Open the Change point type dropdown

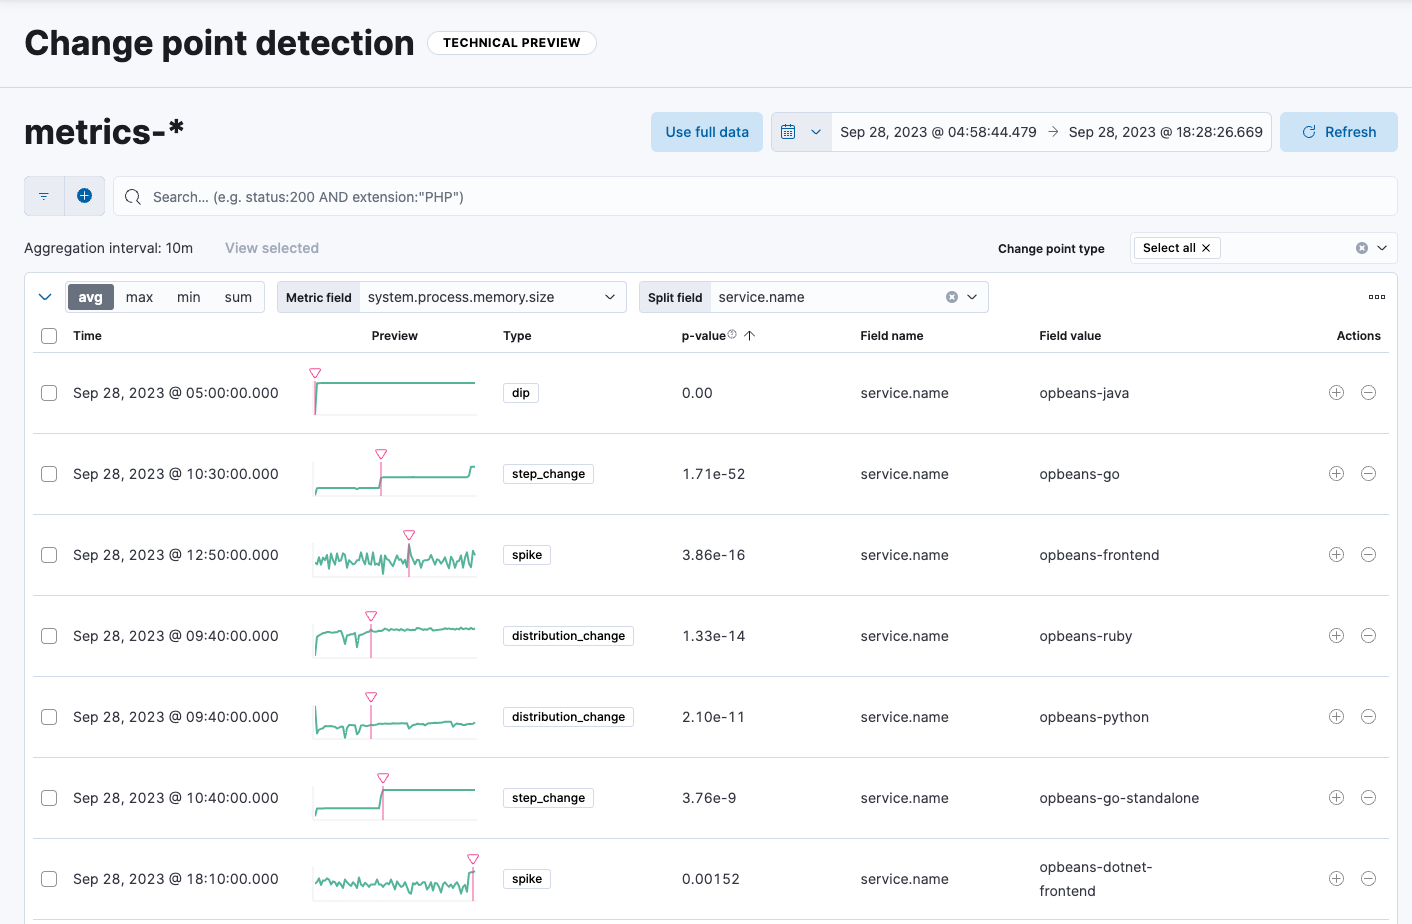click(1382, 248)
